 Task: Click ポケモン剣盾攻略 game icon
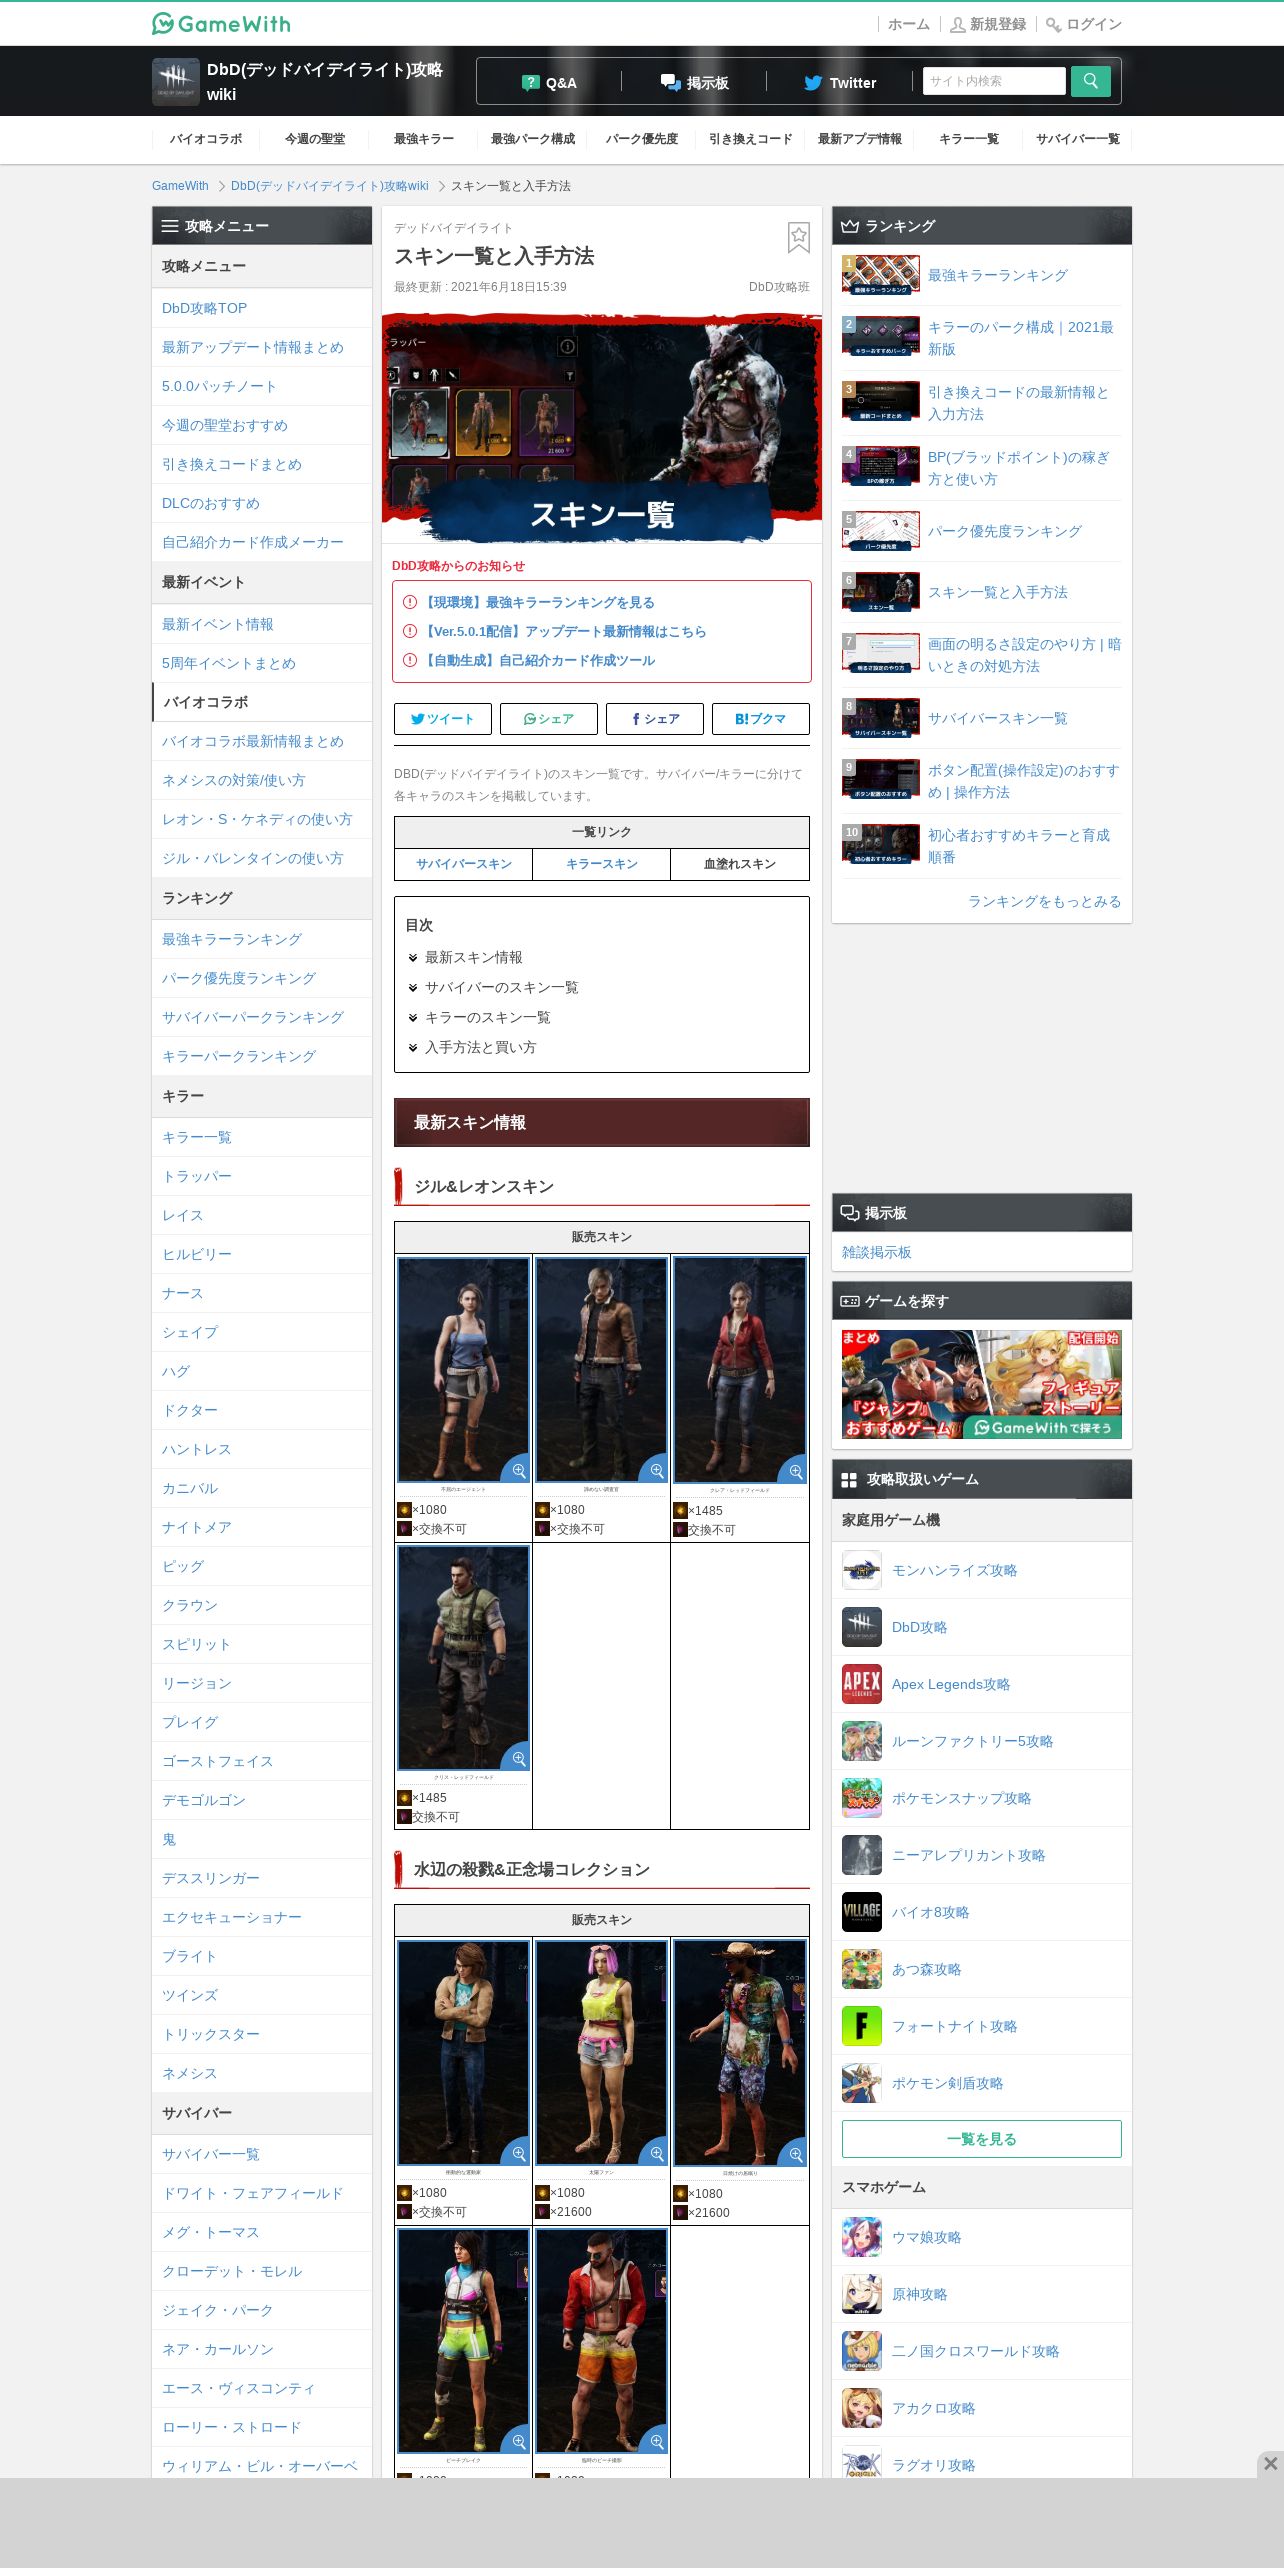[862, 2083]
